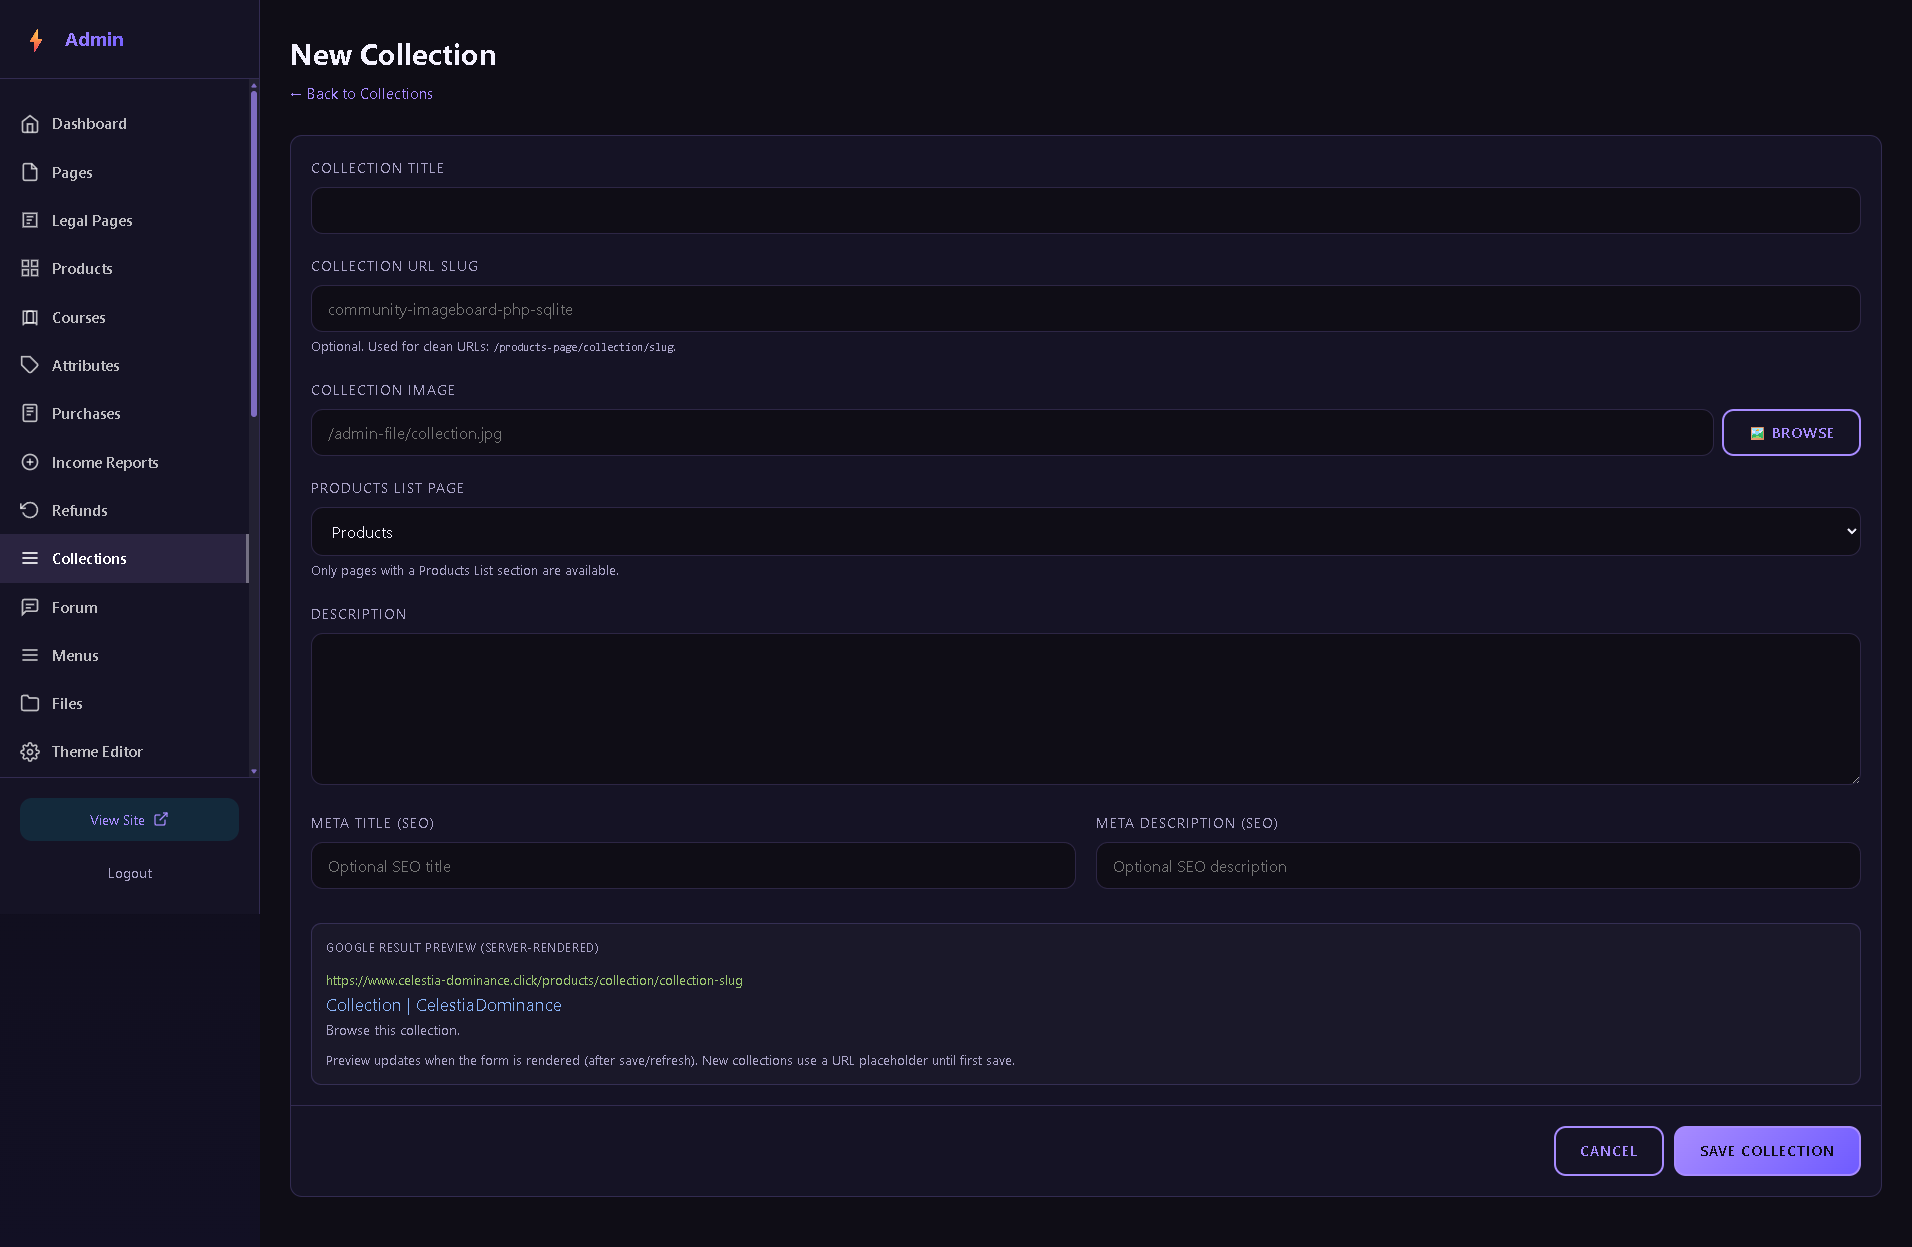Click the green preview URL text
Image resolution: width=1912 pixels, height=1247 pixels.
(534, 980)
